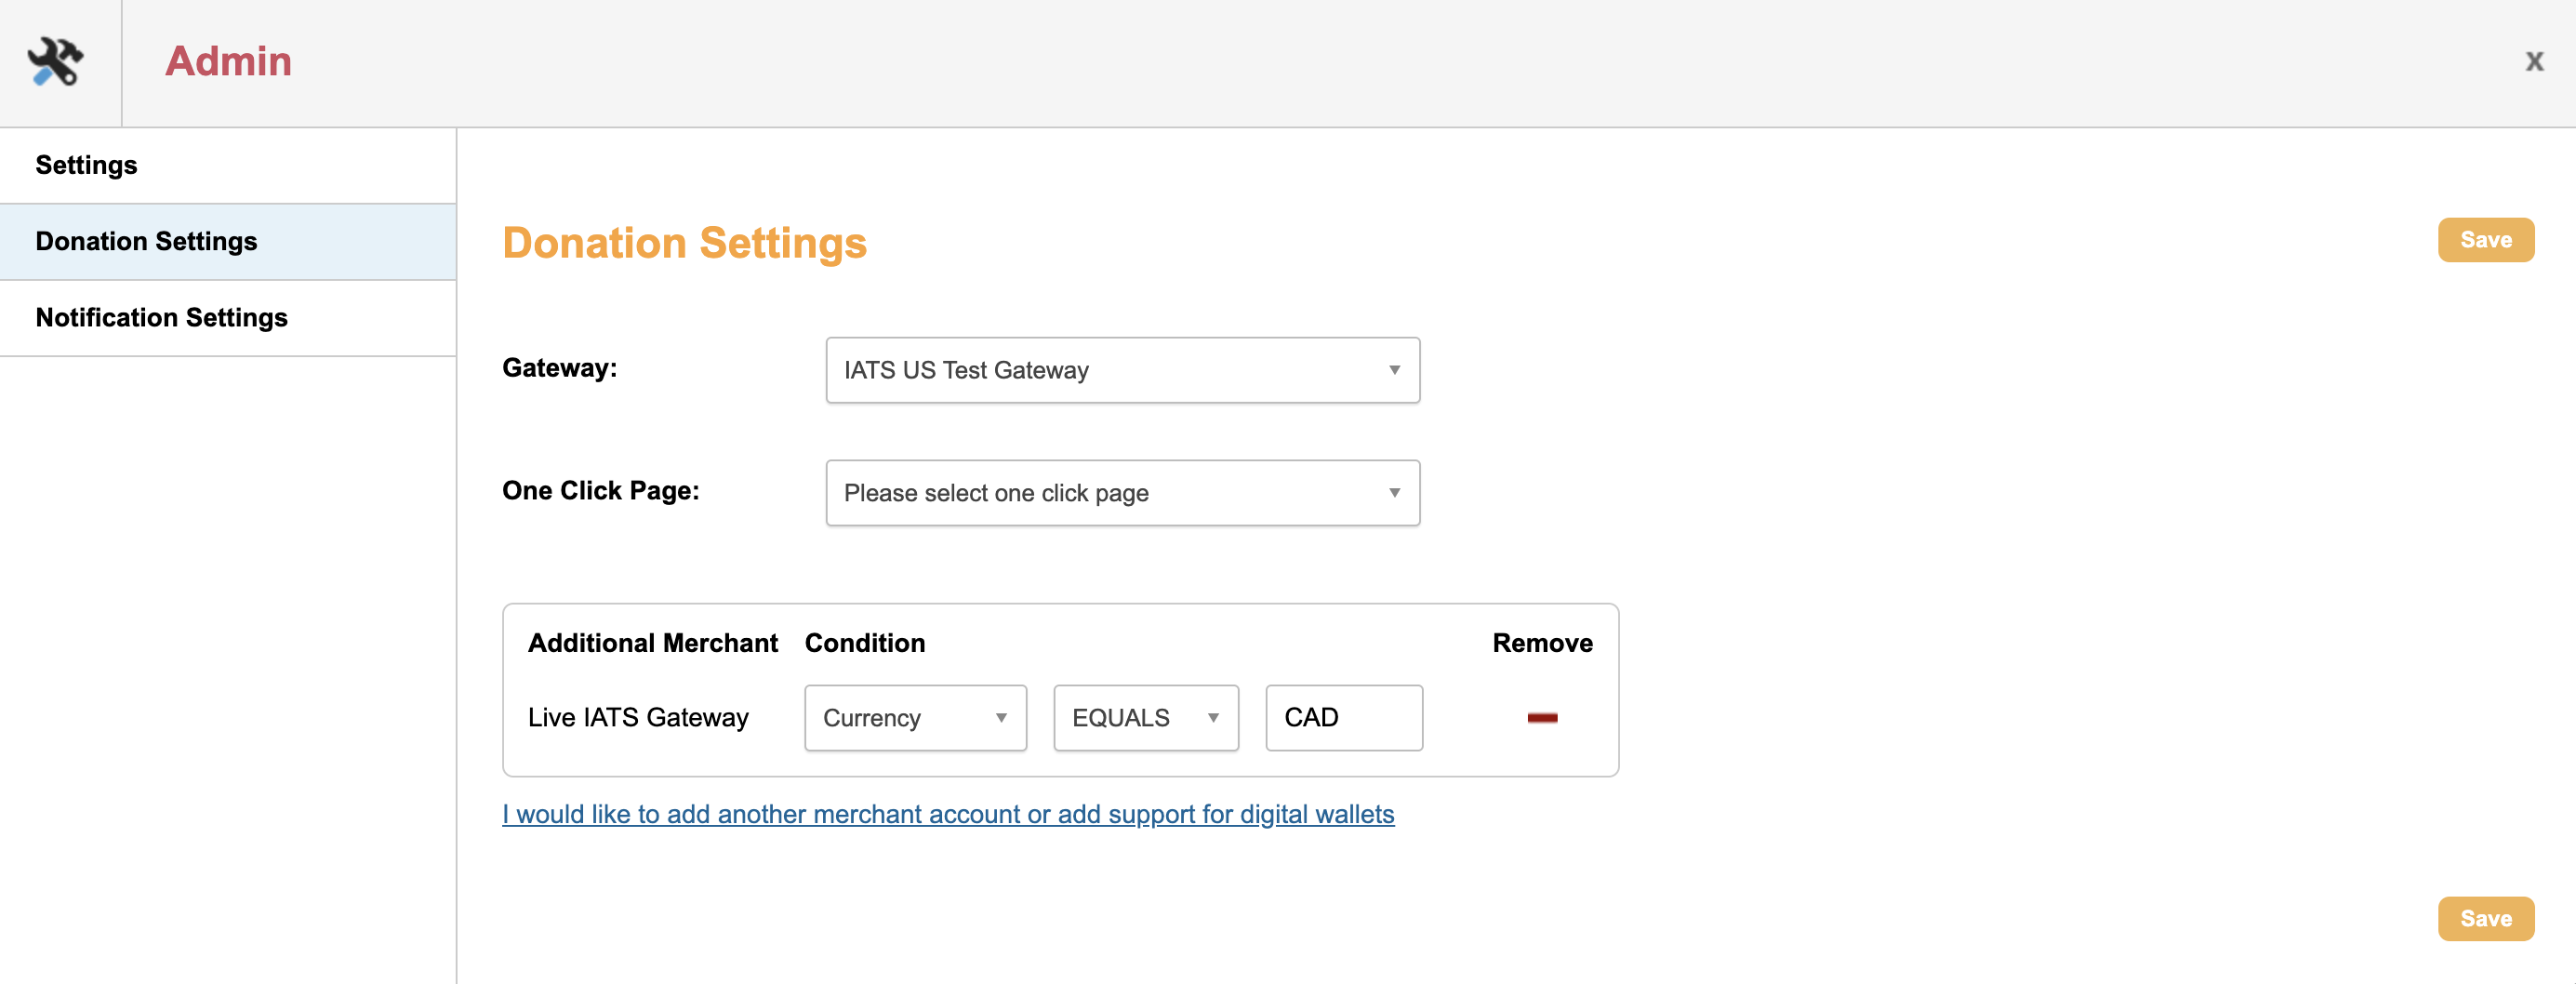
Task: Click the One Click Page label
Action: click(600, 491)
